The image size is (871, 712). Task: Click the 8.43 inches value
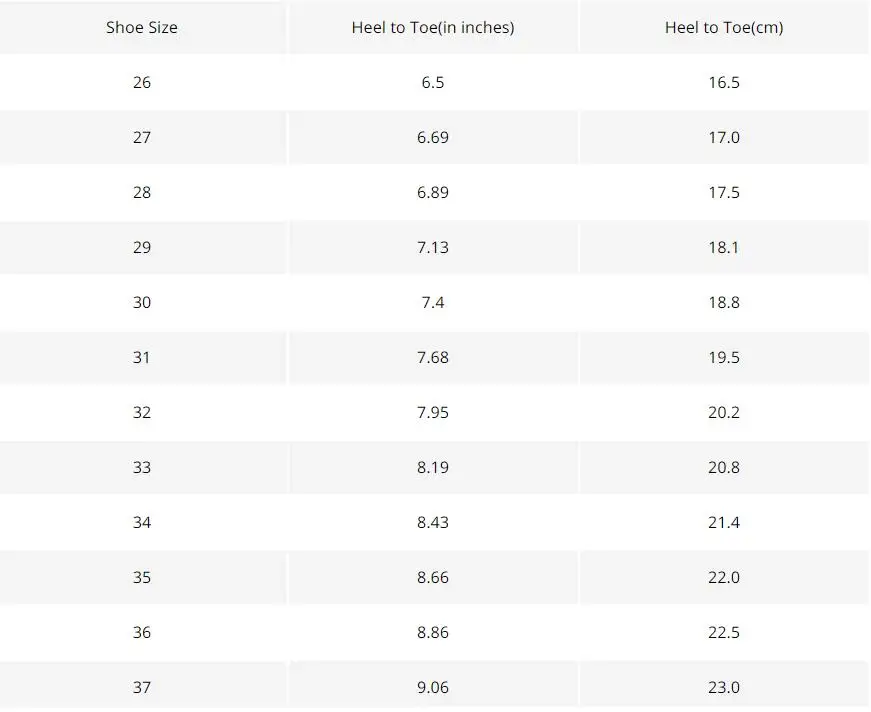point(433,522)
